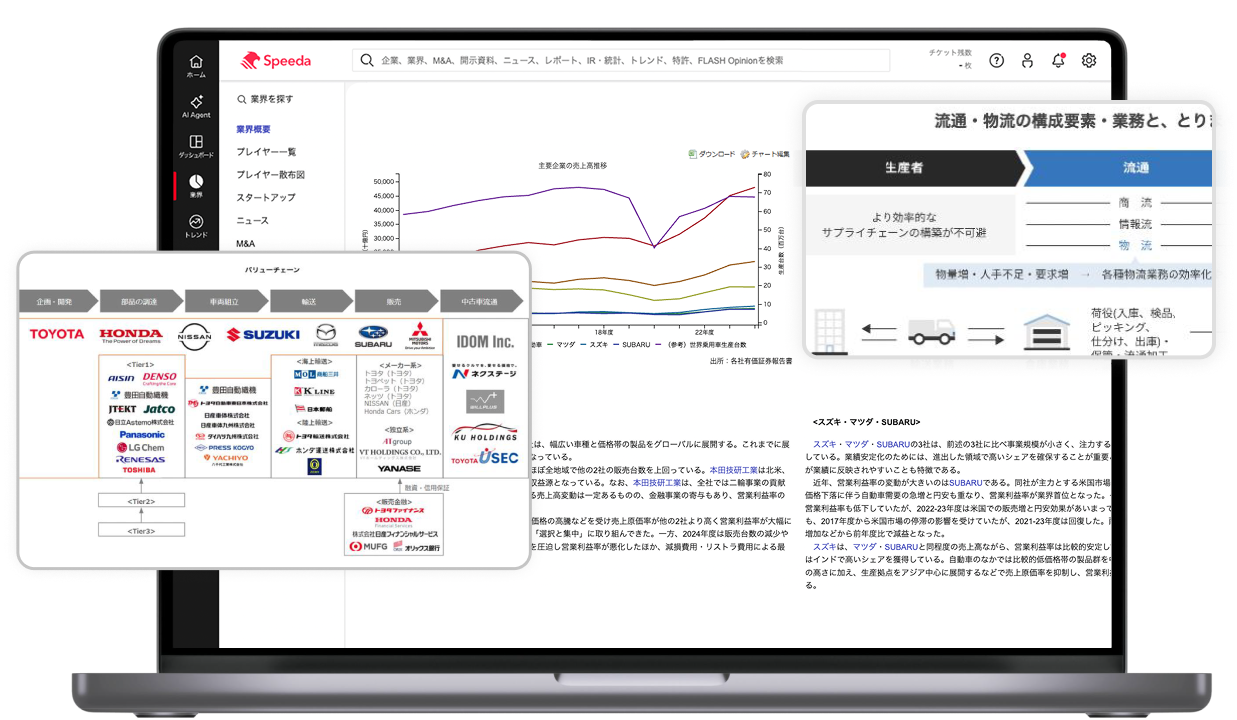Select the AI Agent sidebar icon

pyautogui.click(x=196, y=105)
